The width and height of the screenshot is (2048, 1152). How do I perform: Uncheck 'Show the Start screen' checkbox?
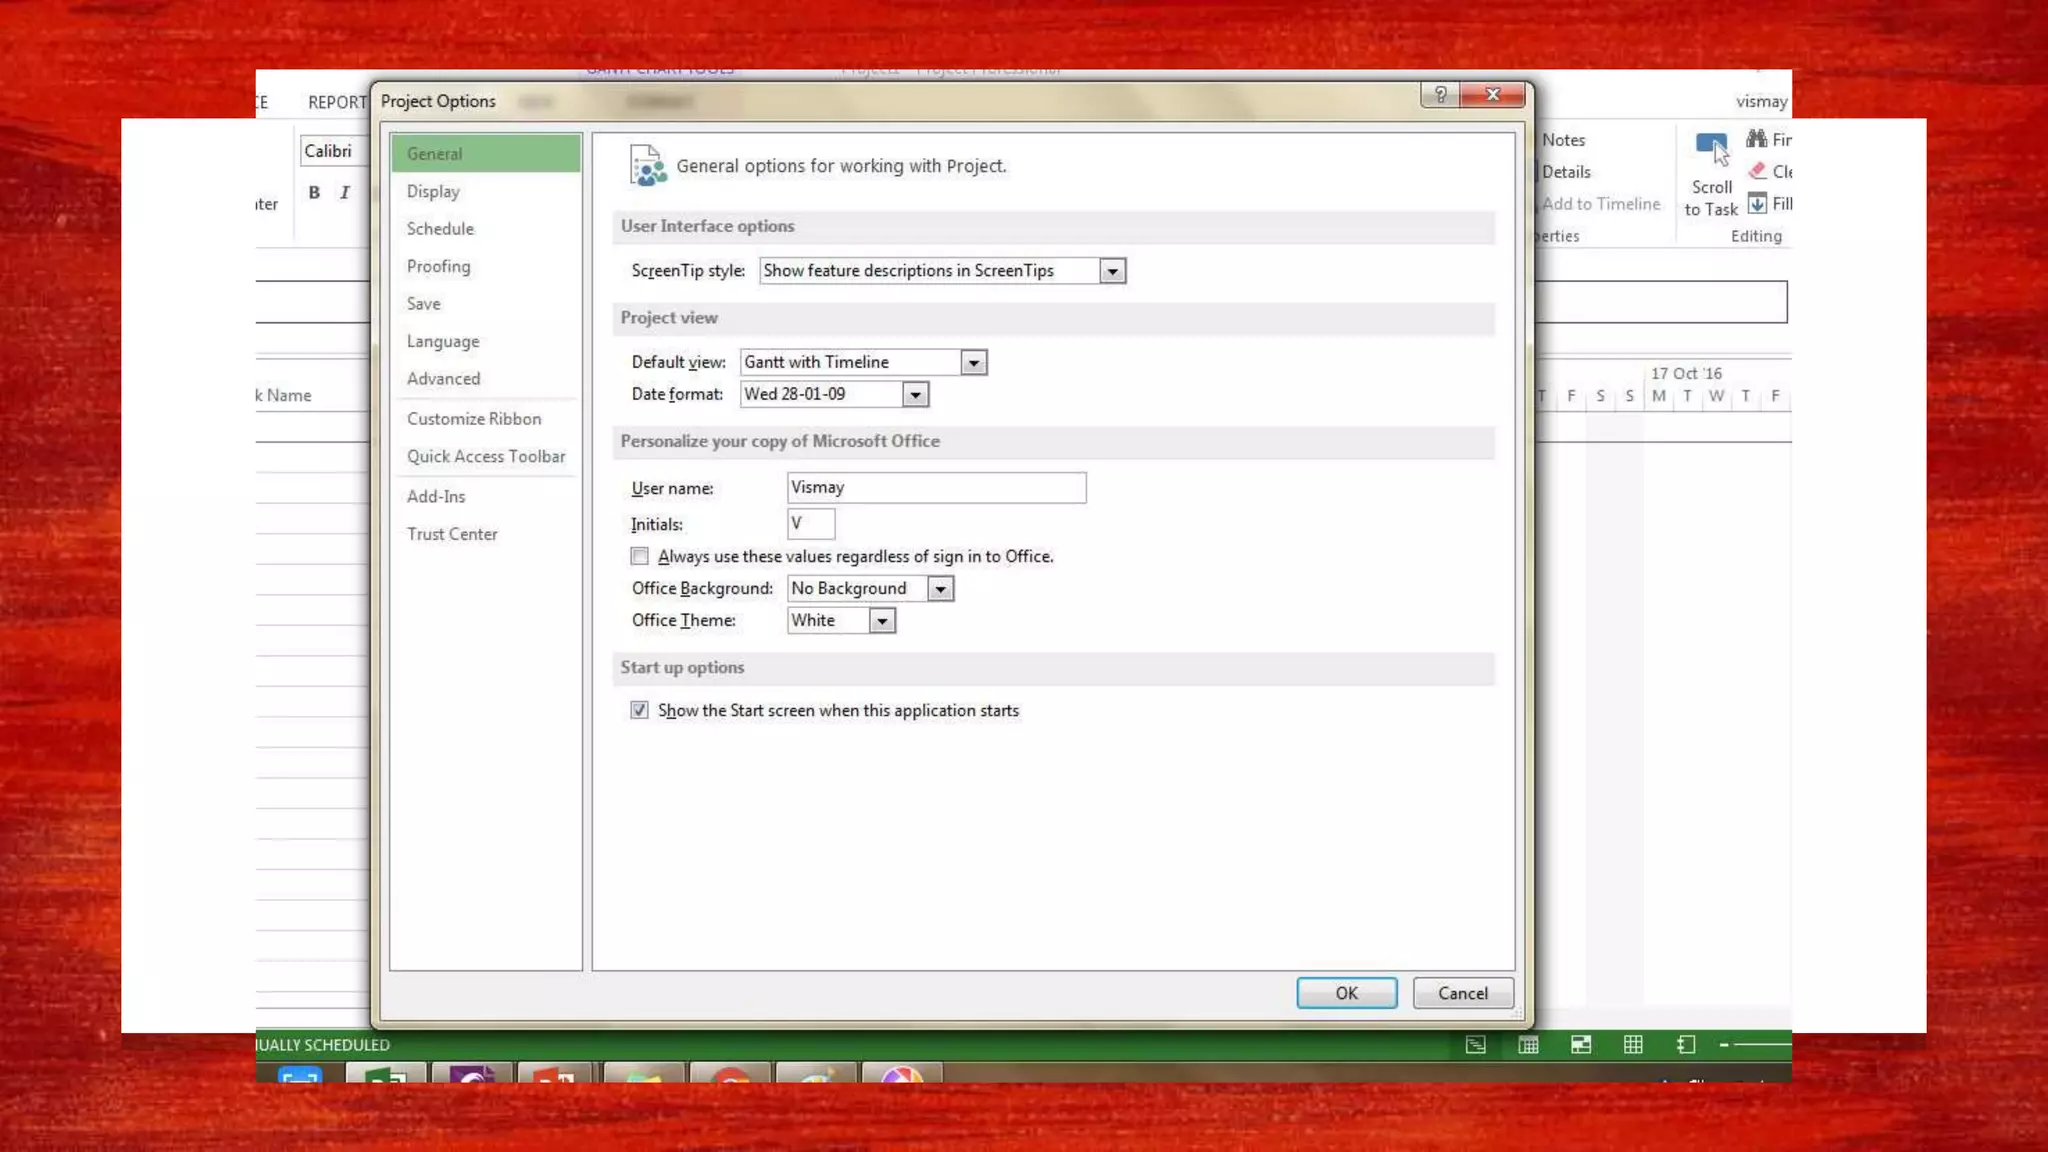[640, 710]
